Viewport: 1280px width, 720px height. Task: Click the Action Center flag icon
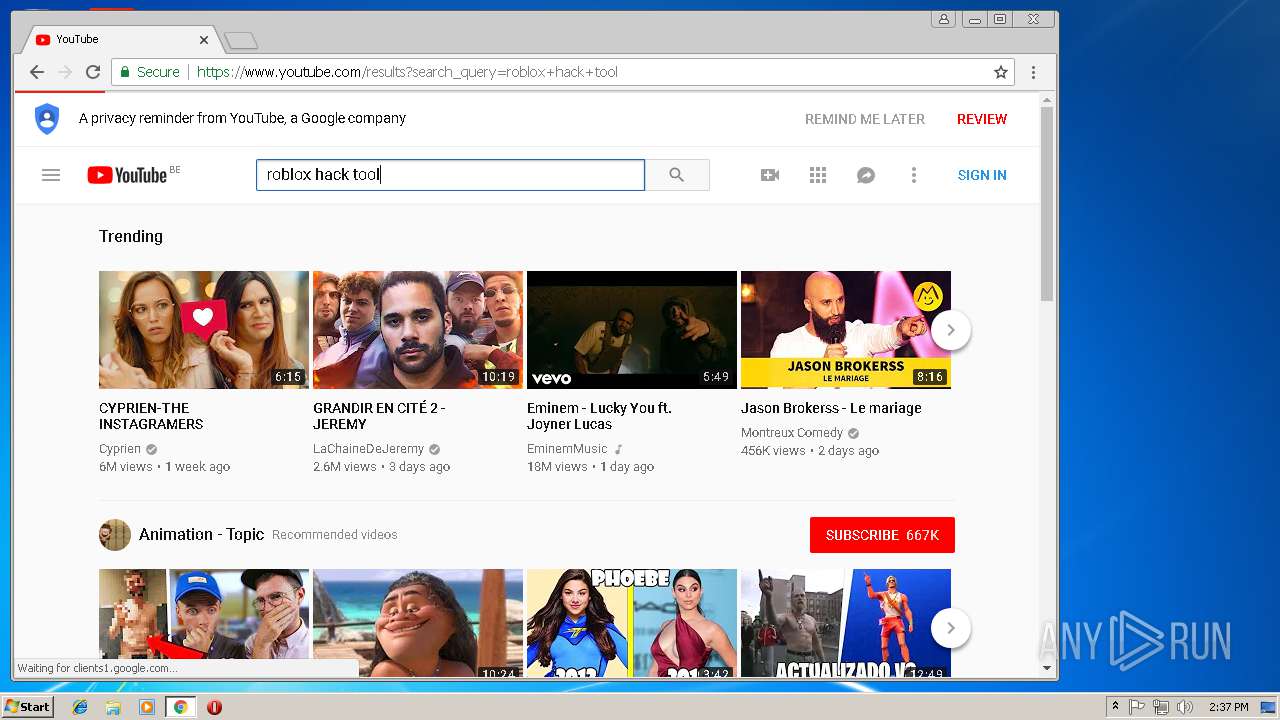(1137, 707)
